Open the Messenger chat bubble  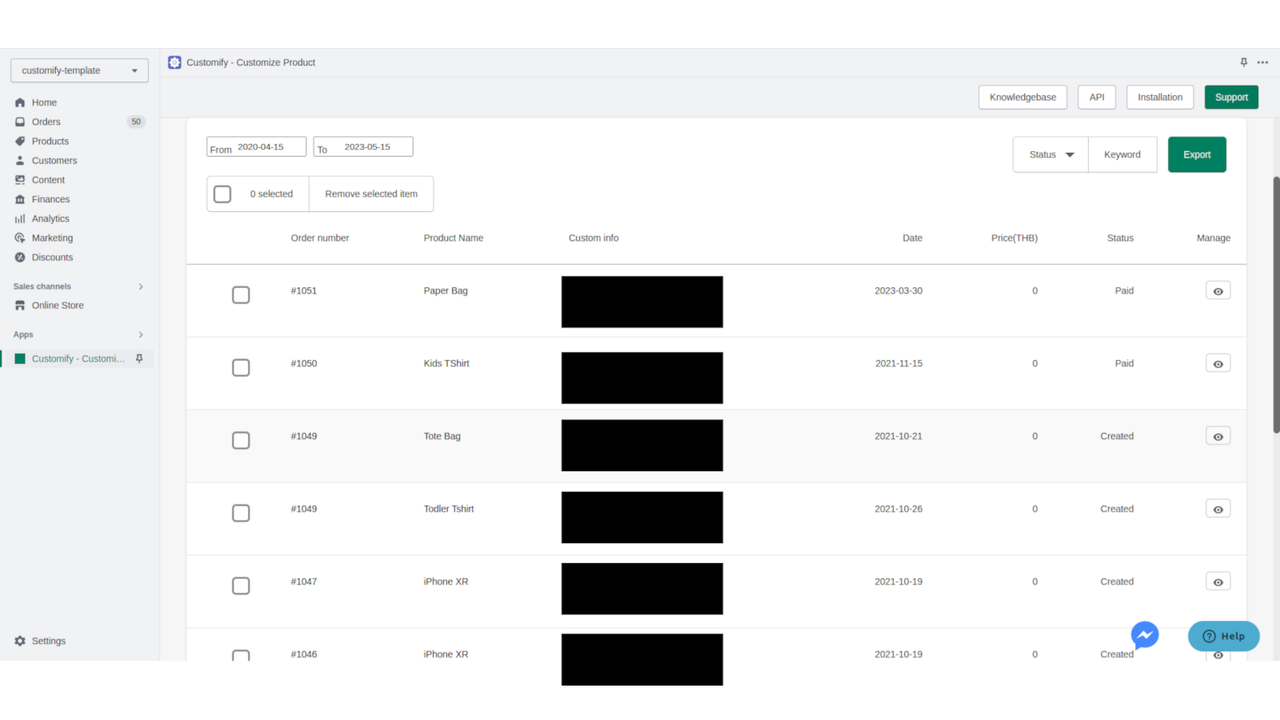(x=1144, y=635)
